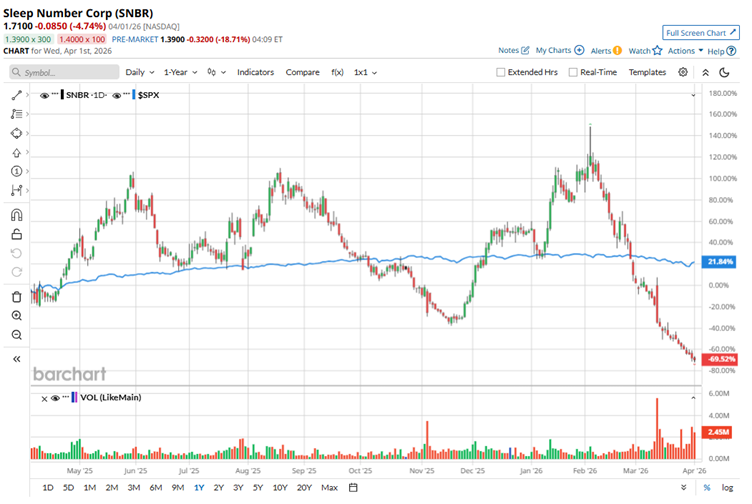Expand trend line tool submenu arrow

point(27,95)
